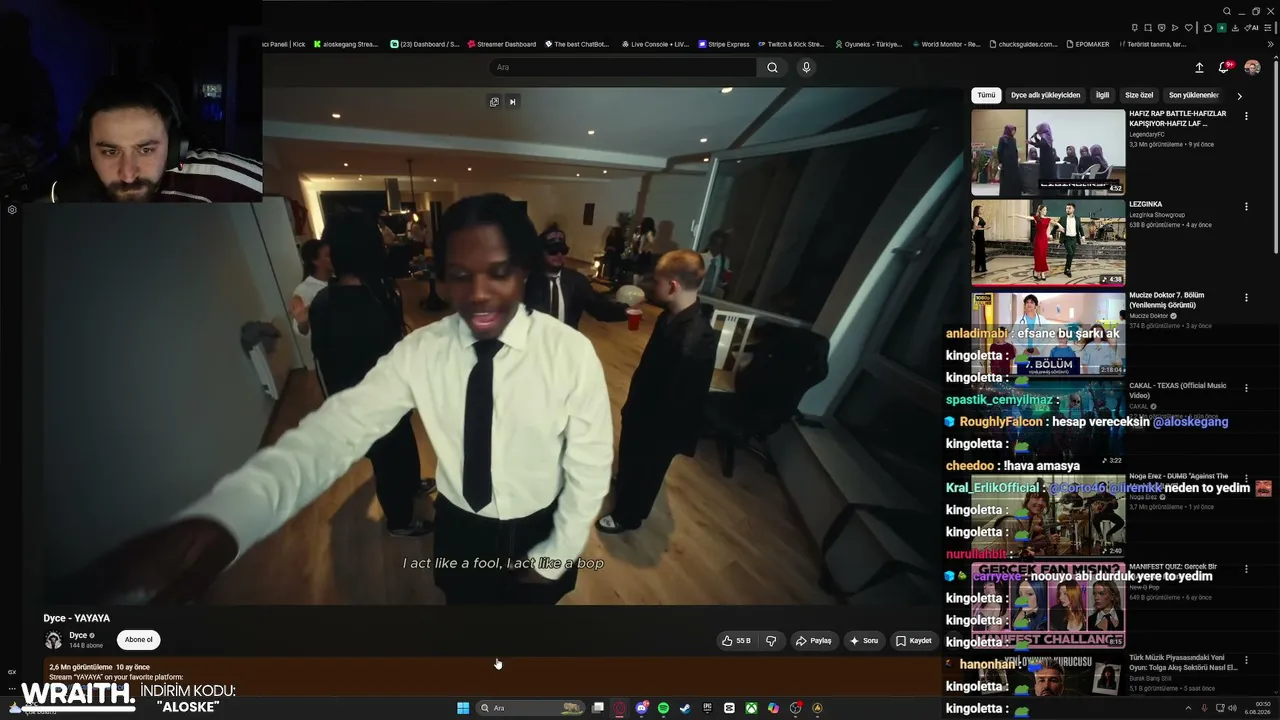Open Epic Games Launcher from the taskbar
Viewport: 1280px width, 720px height.
pos(707,708)
